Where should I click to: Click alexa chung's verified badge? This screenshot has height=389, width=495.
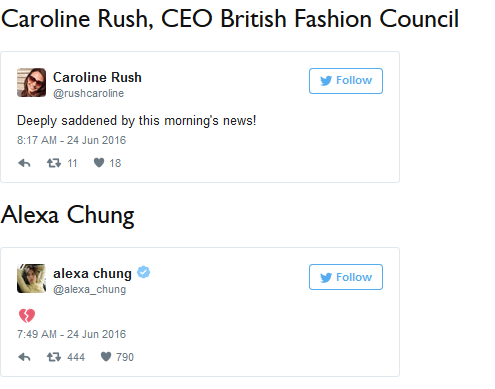click(144, 272)
